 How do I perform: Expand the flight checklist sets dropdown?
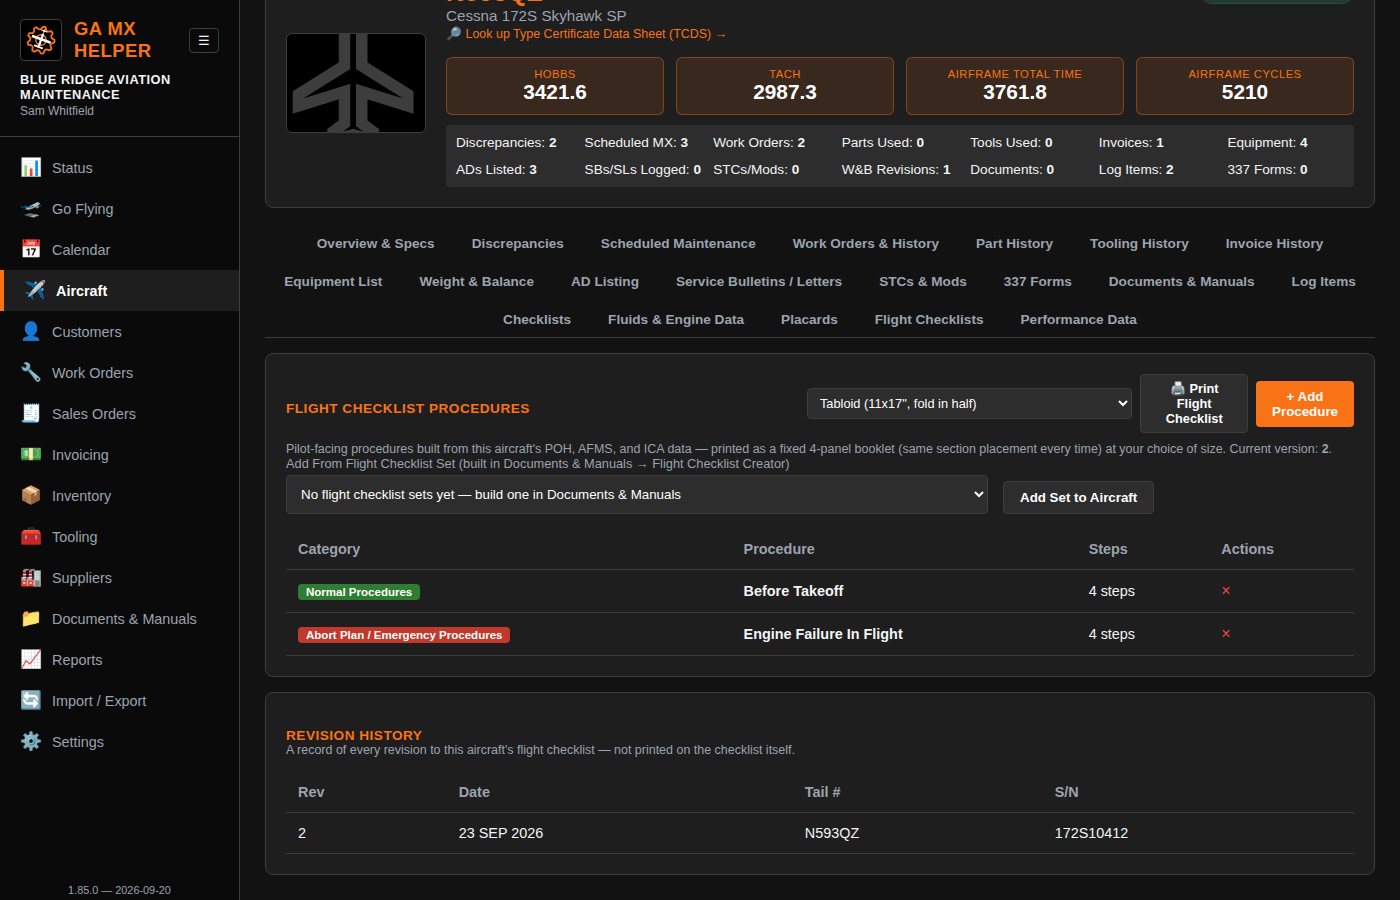[637, 495]
